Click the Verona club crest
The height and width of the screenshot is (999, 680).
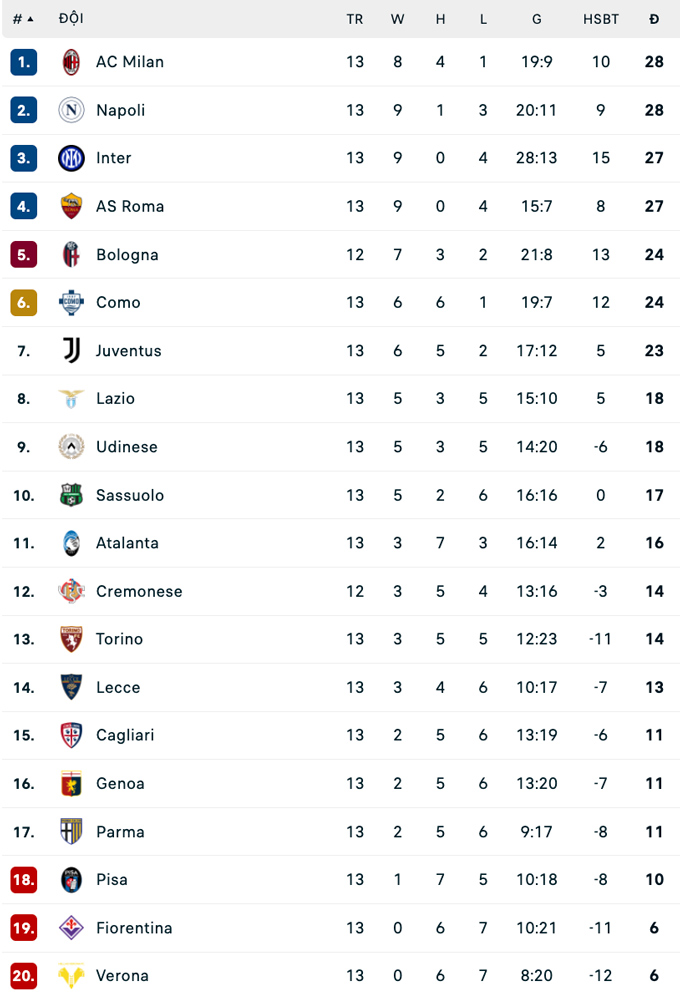pos(71,976)
